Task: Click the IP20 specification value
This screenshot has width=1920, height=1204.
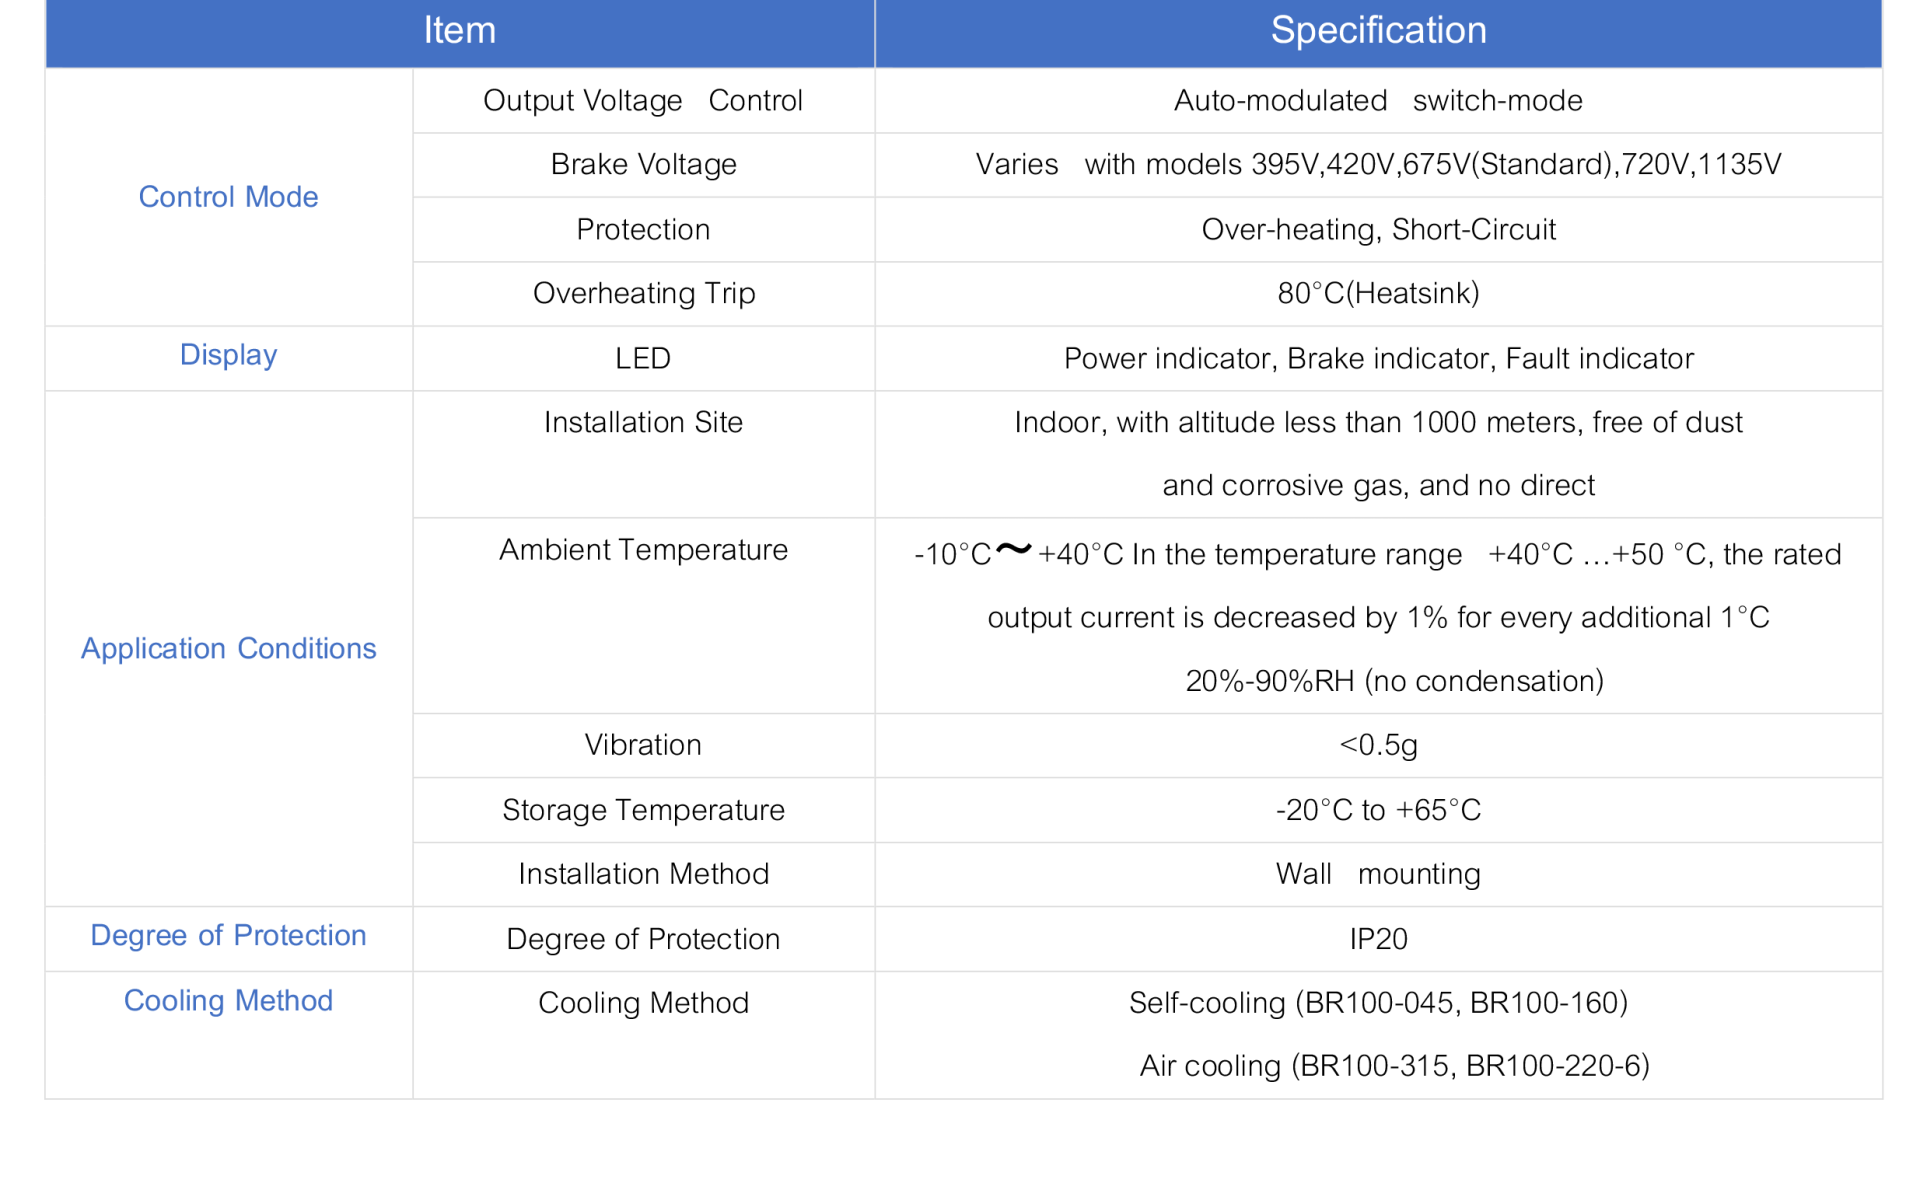Action: pyautogui.click(x=1378, y=939)
